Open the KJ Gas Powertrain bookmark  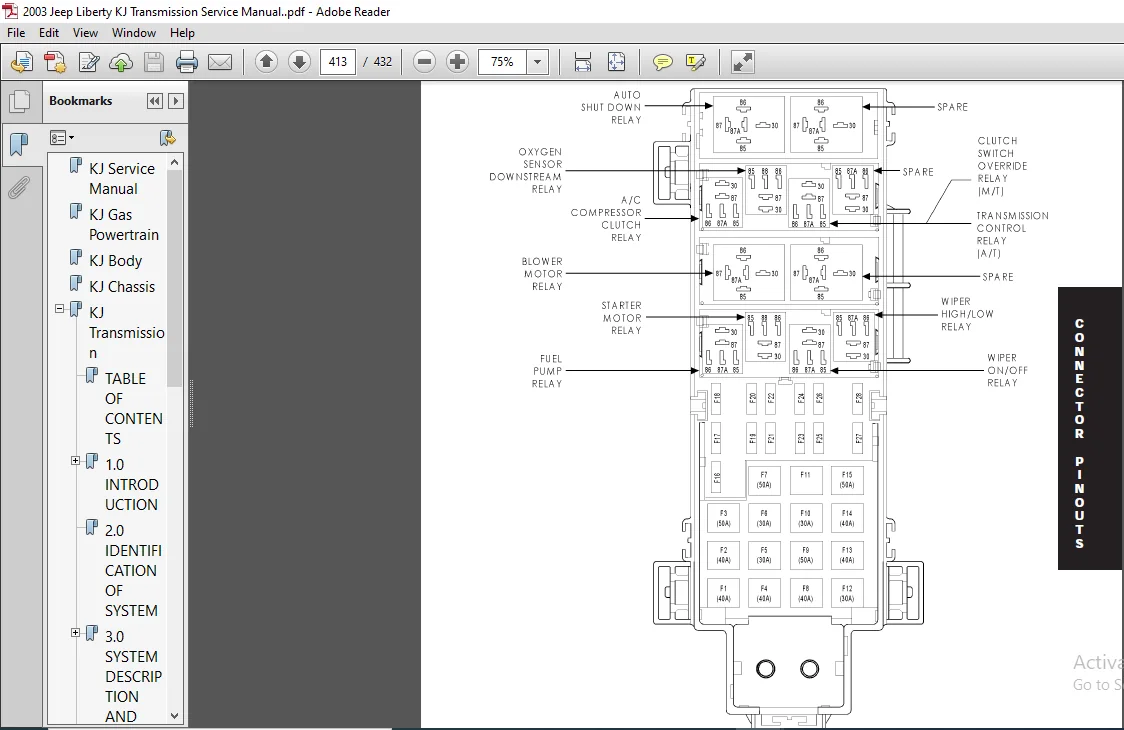coord(124,224)
